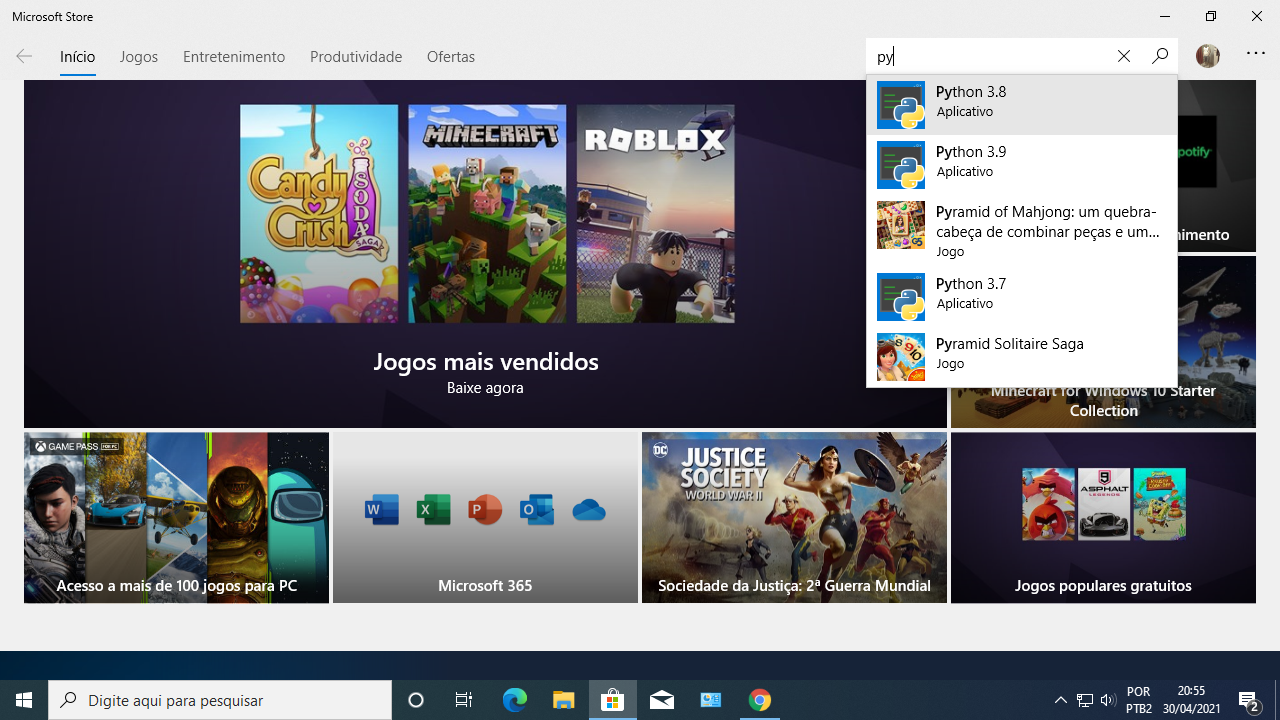Open 'Acesso a mais de 100 jogos para PC' tile
The image size is (1280, 720).
click(x=176, y=517)
